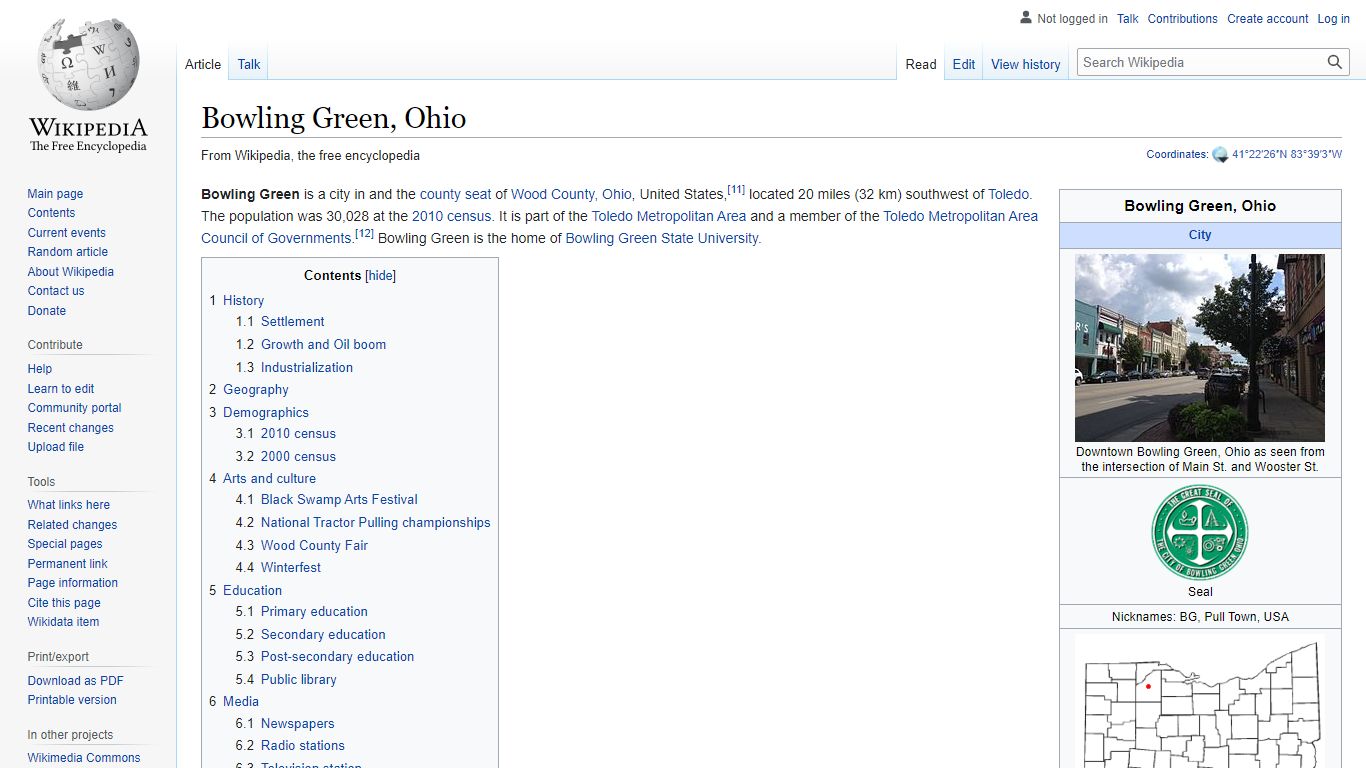The width and height of the screenshot is (1366, 768).
Task: Open About Wikipedia
Action: click(70, 272)
